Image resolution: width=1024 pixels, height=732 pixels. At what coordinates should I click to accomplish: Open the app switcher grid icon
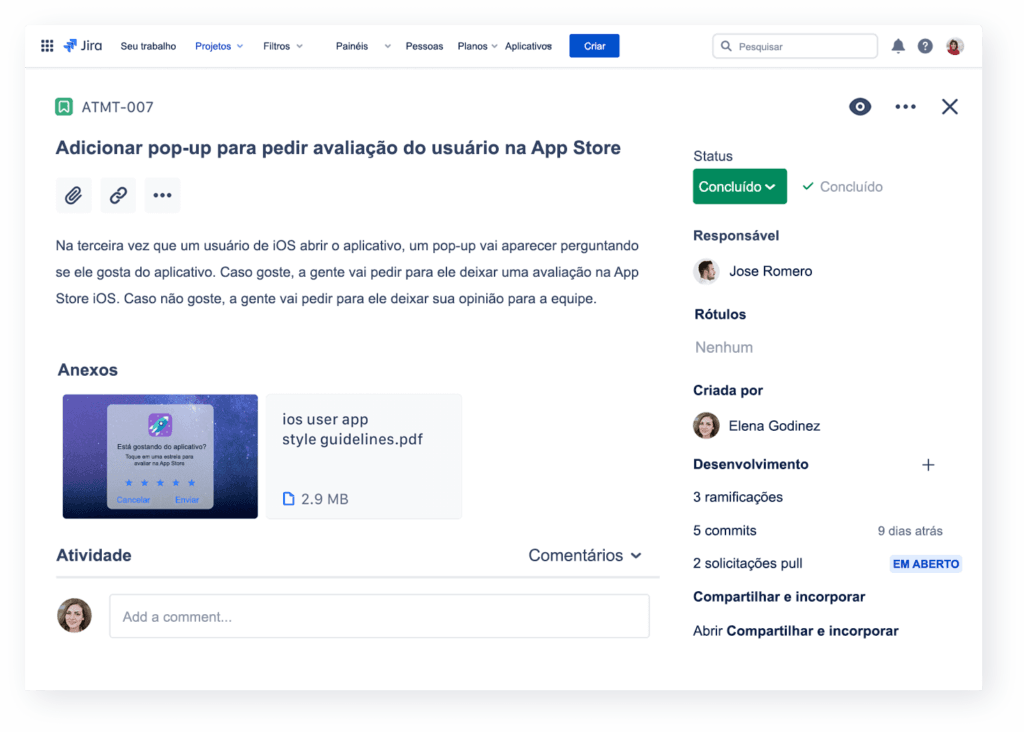tap(46, 45)
